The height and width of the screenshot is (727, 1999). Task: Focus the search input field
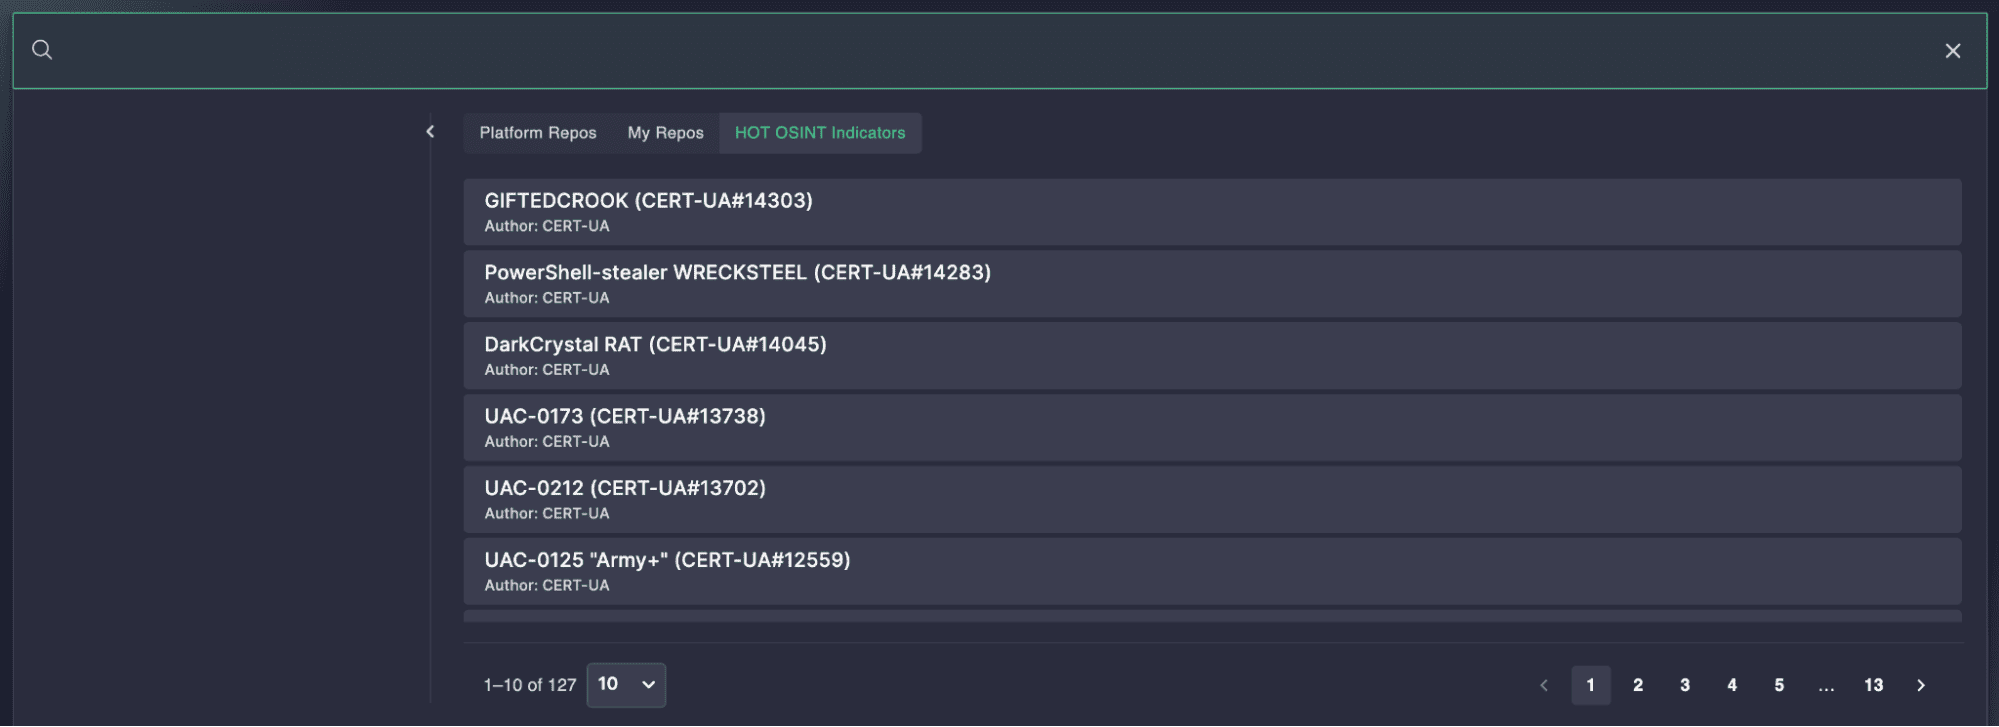[x=990, y=51]
